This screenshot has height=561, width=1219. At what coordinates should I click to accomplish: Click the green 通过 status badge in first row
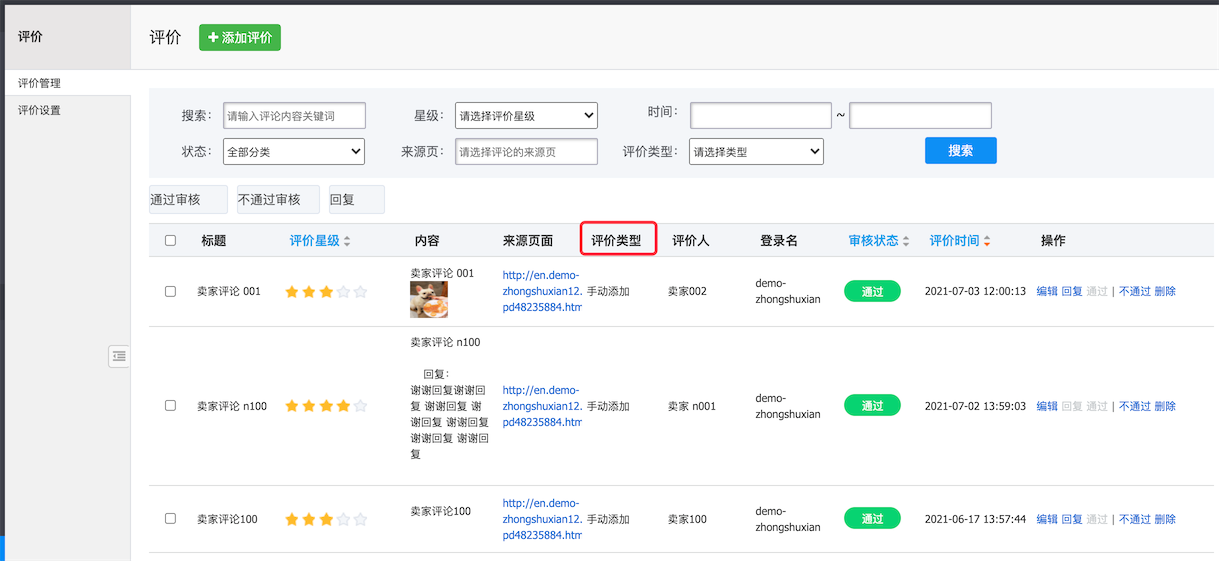(x=872, y=291)
